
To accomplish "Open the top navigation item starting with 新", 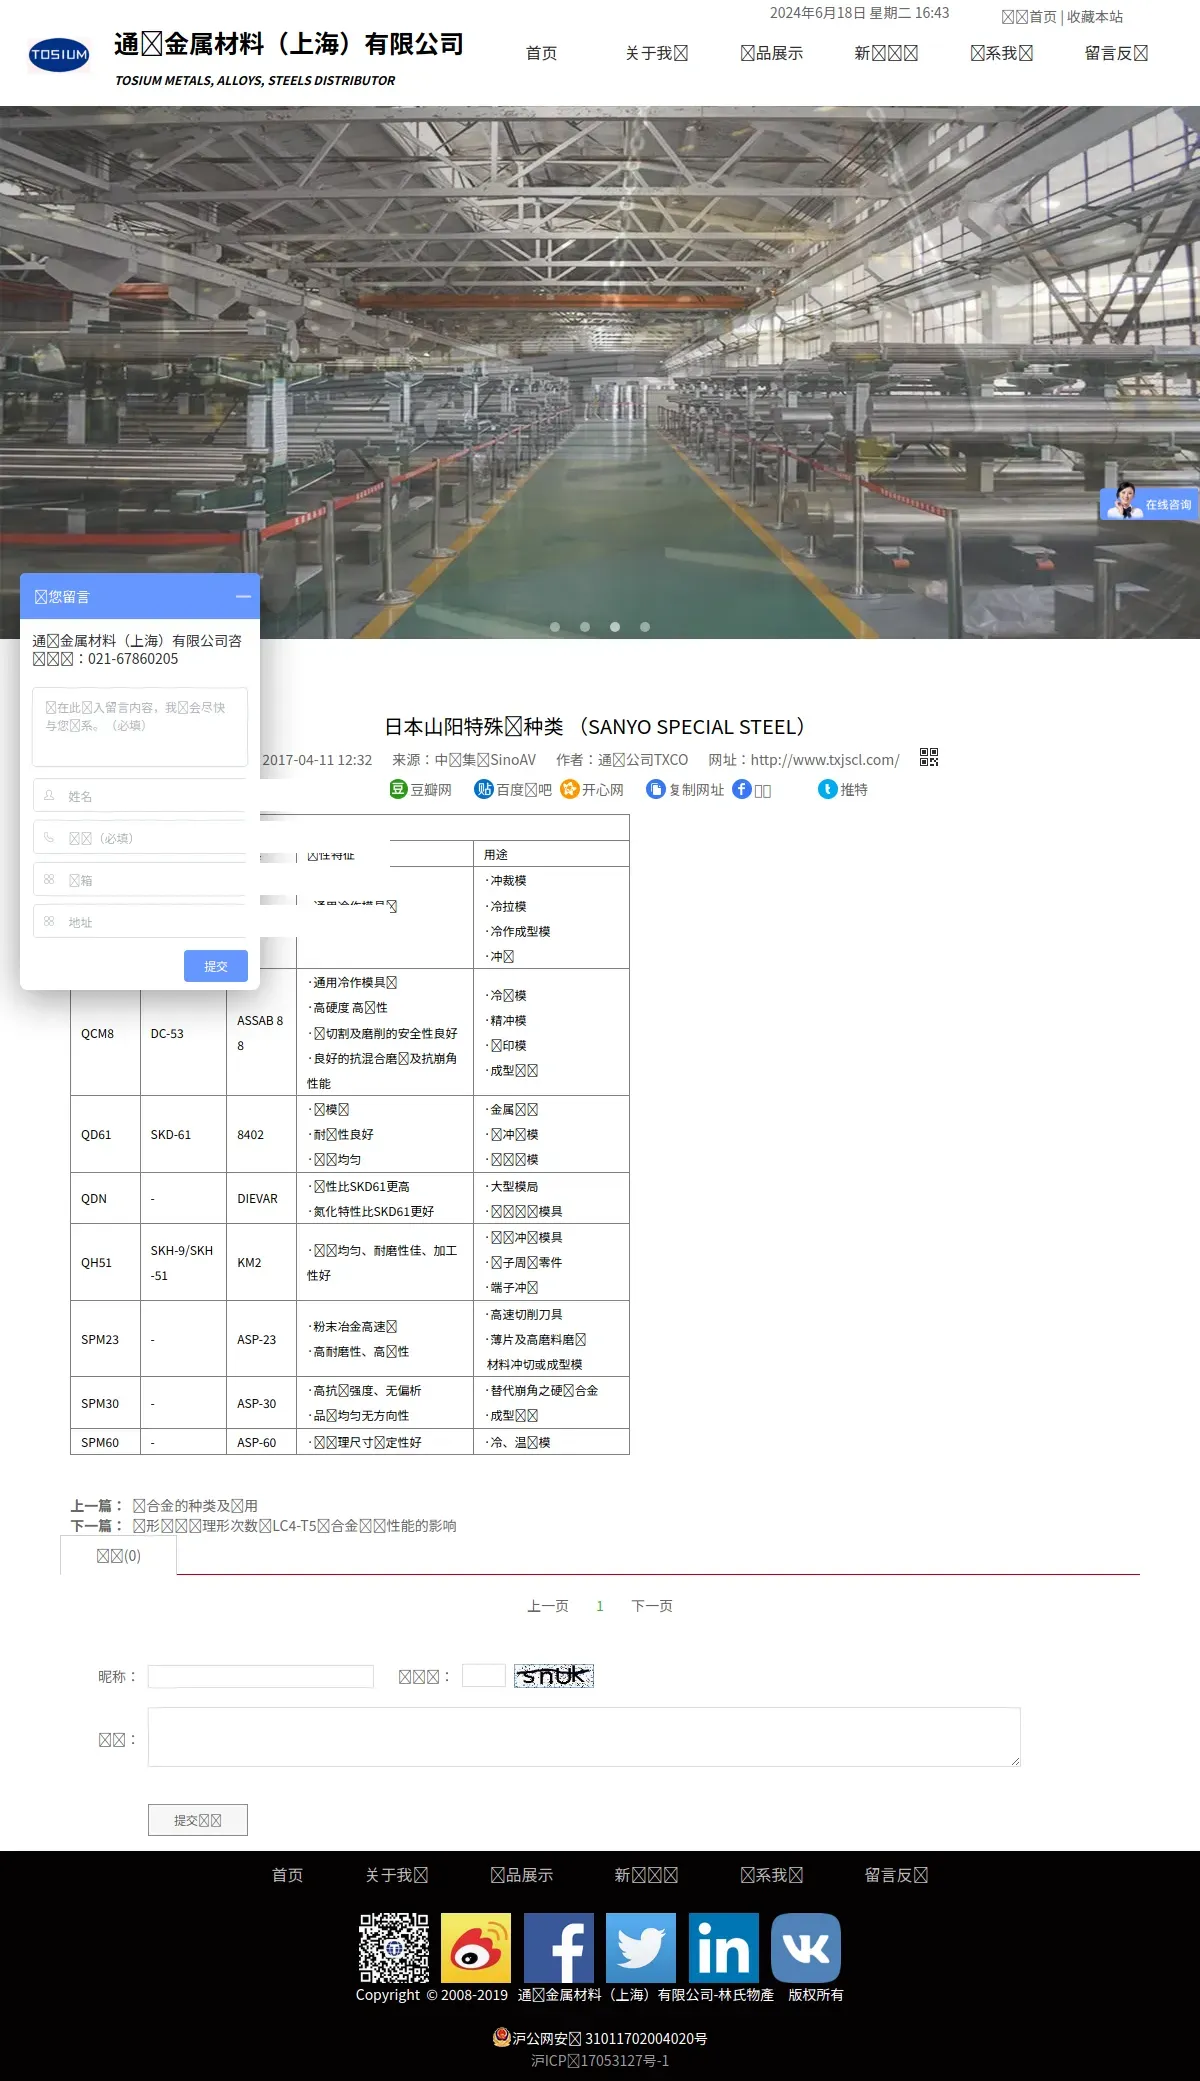I will pyautogui.click(x=886, y=53).
